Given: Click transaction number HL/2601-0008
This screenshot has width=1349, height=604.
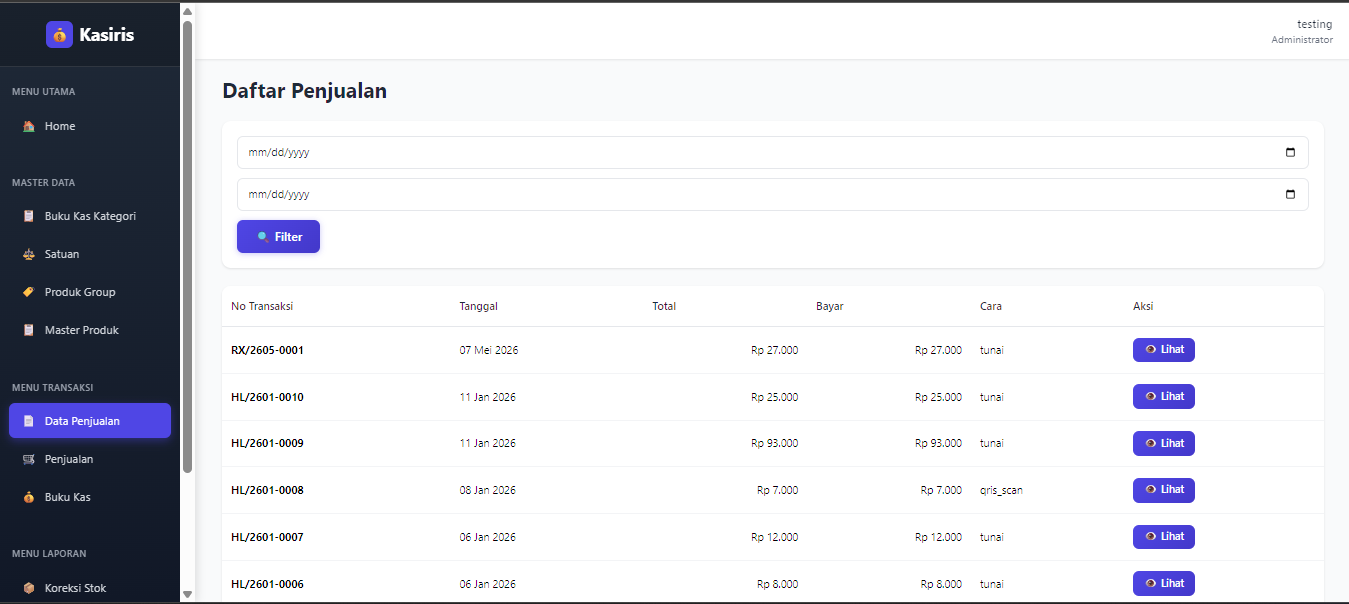Looking at the screenshot, I should tap(267, 490).
